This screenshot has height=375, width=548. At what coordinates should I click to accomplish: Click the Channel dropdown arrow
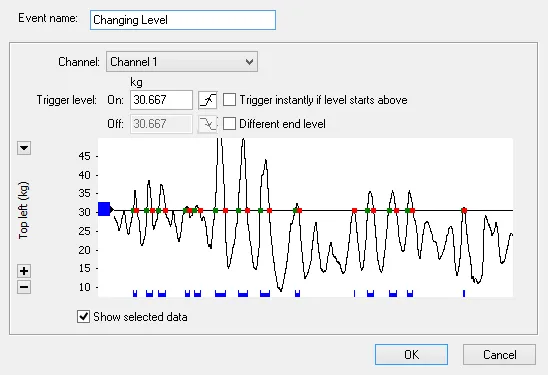(x=249, y=62)
